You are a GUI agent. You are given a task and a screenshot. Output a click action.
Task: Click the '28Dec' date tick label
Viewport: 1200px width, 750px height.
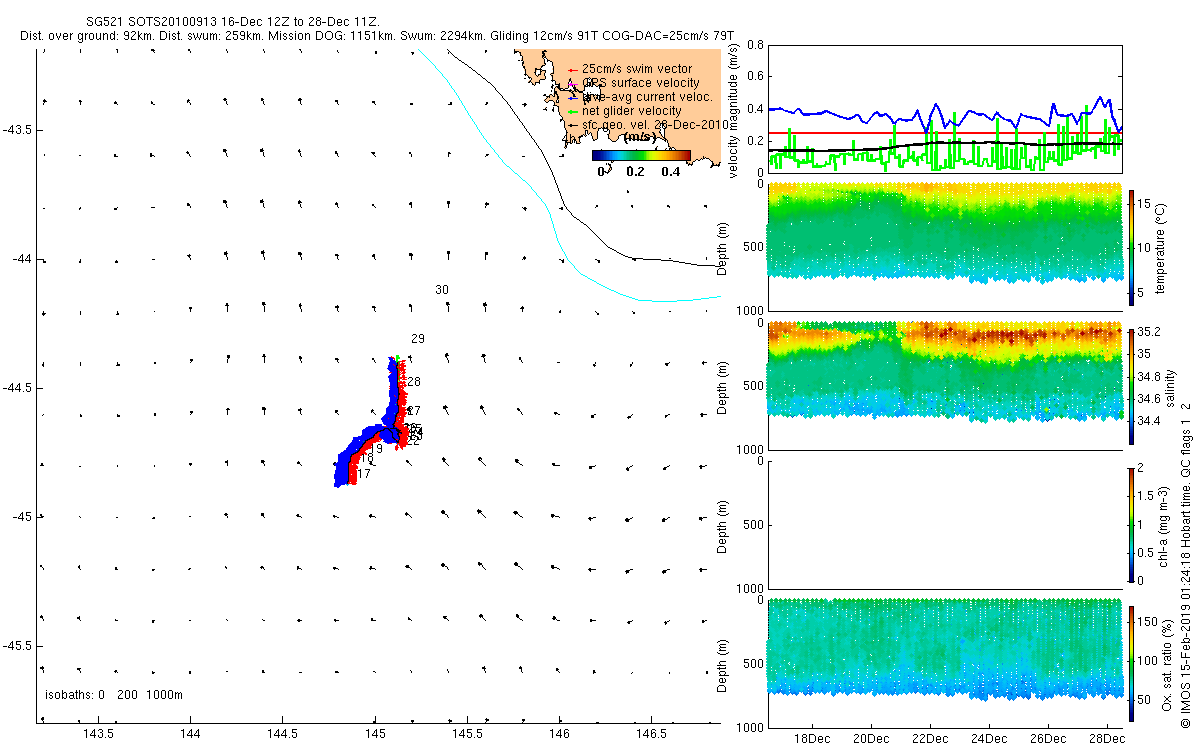click(x=1106, y=739)
